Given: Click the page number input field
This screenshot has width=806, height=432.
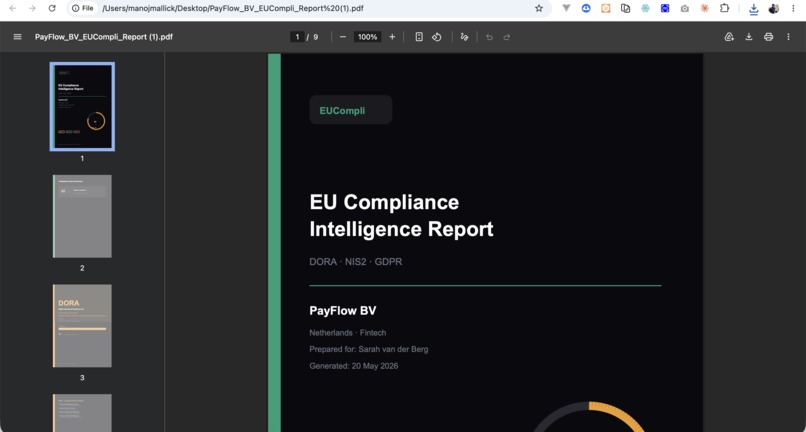Looking at the screenshot, I should [x=297, y=37].
